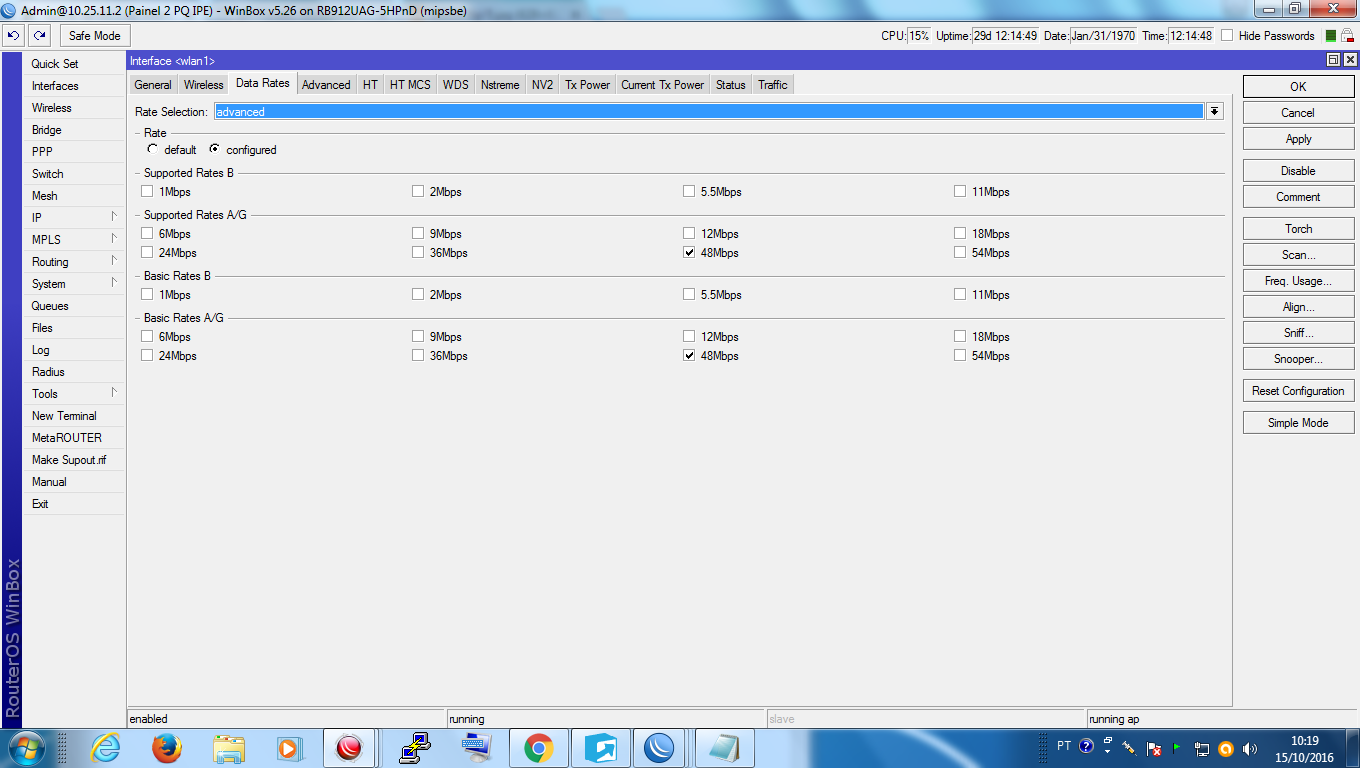Click the blue shortcut-arrow app in taskbar
The image size is (1360, 768).
coord(601,748)
